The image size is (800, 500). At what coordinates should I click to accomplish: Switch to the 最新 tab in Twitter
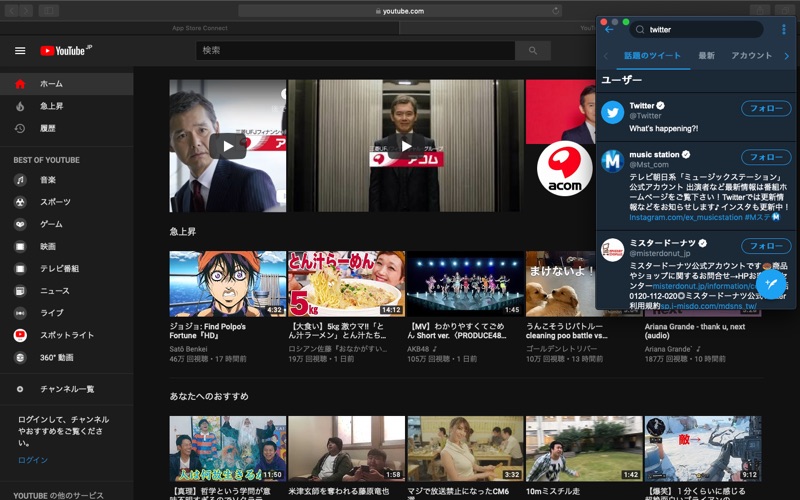pos(706,56)
